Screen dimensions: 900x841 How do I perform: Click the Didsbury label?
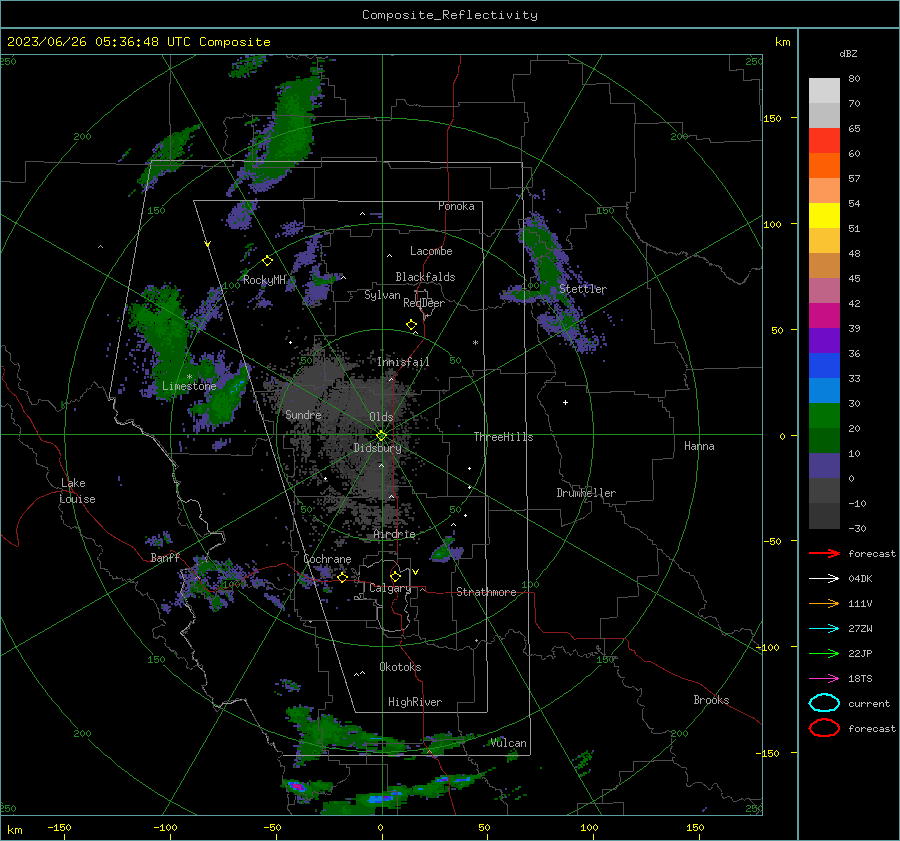(x=377, y=448)
